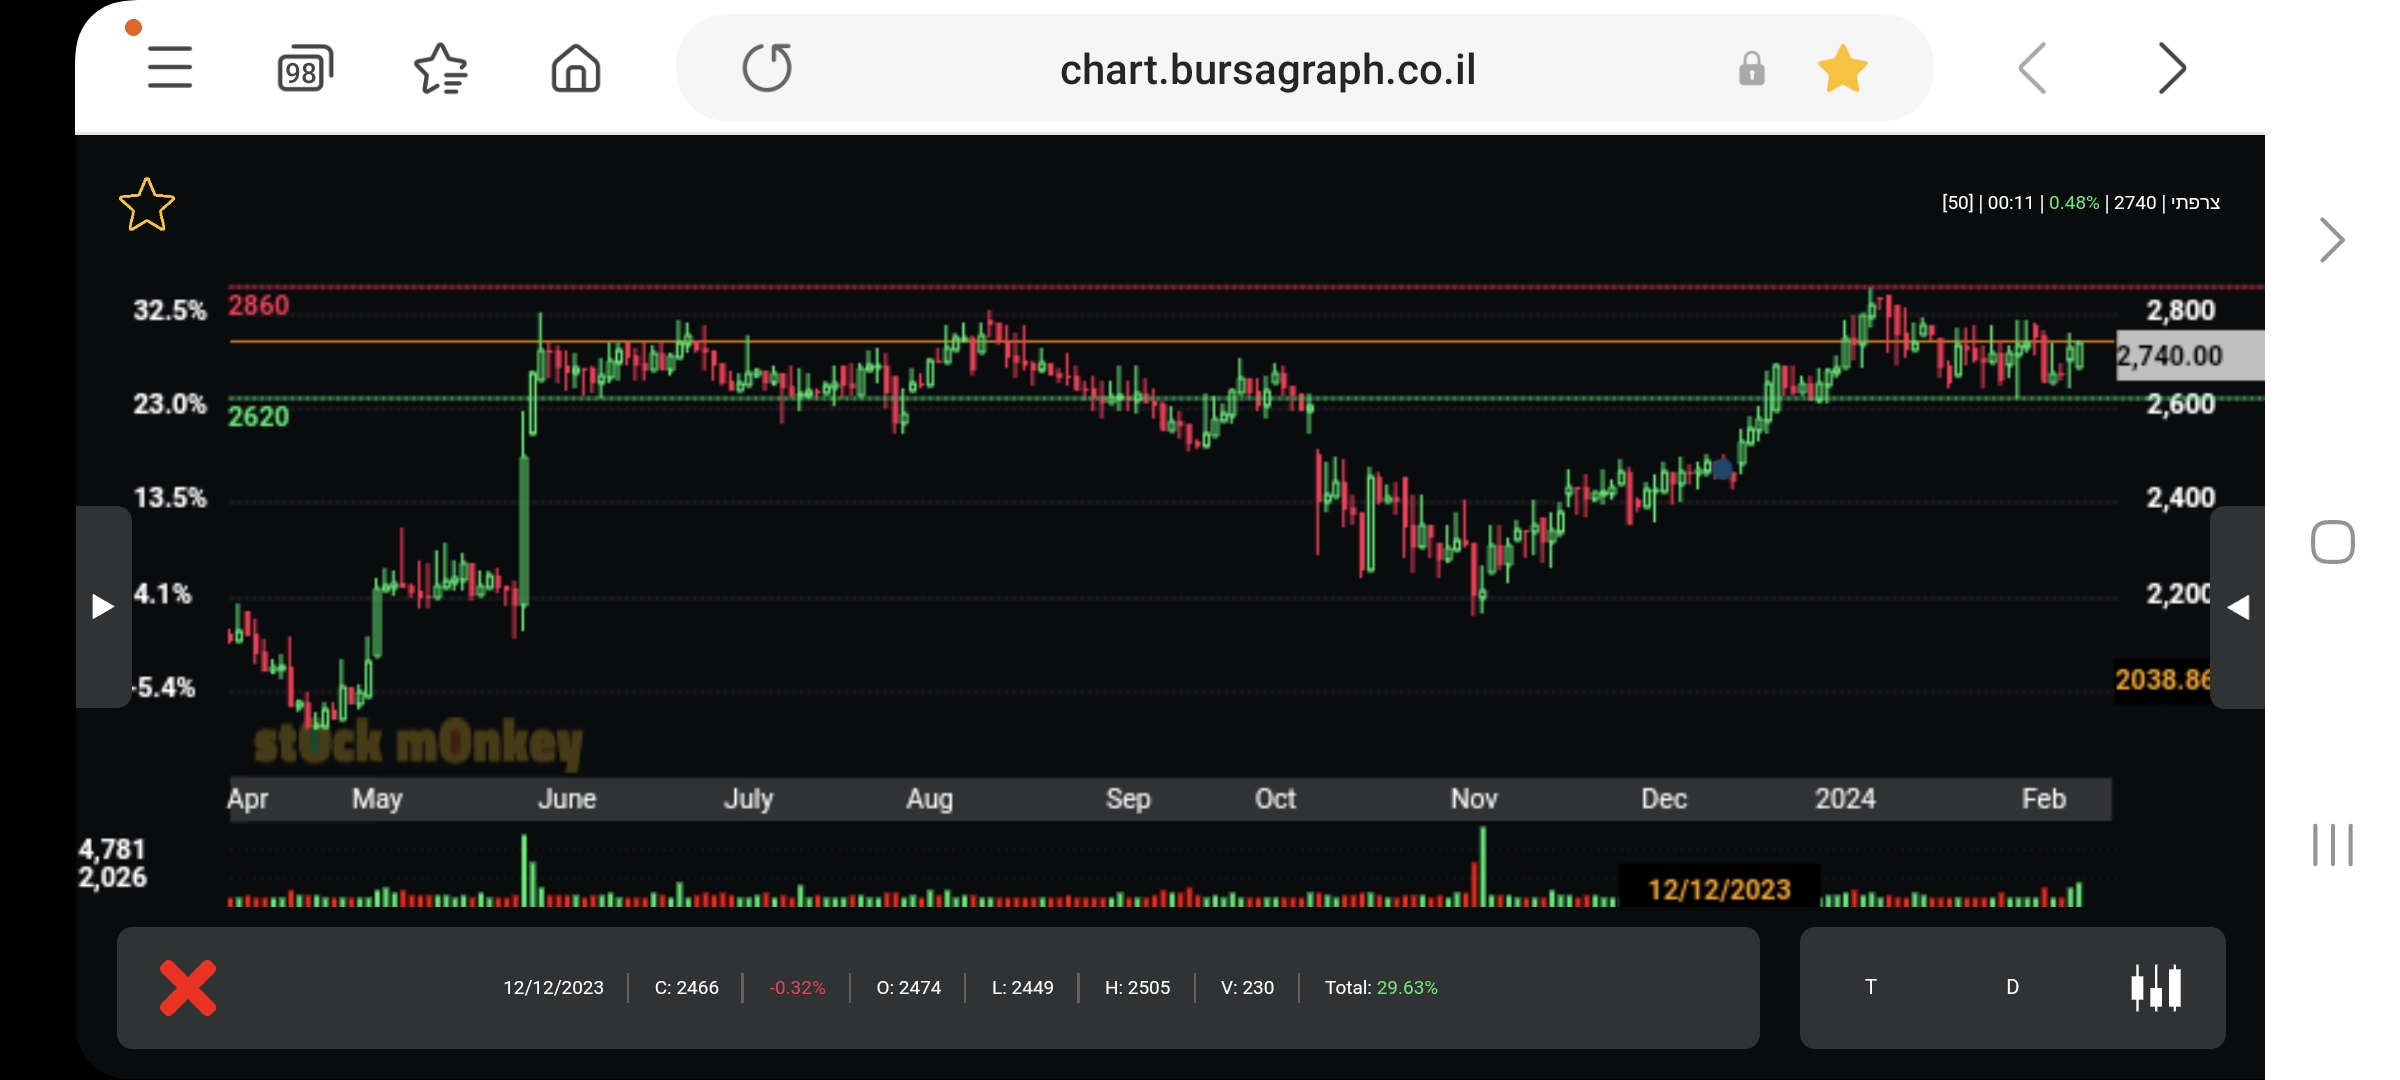This screenshot has height=1080, width=2400.
Task: Open the bookmarks list star icon
Action: 440,69
